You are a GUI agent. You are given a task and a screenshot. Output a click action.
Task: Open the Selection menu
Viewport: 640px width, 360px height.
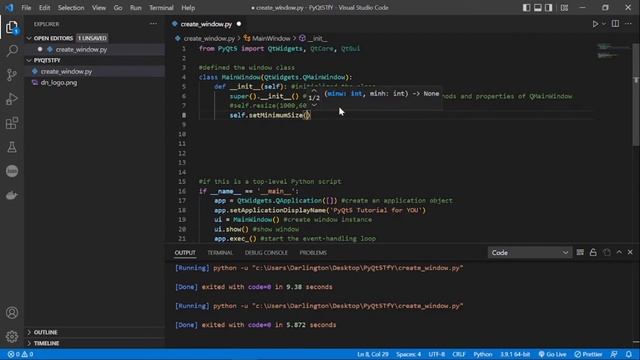click(x=71, y=8)
